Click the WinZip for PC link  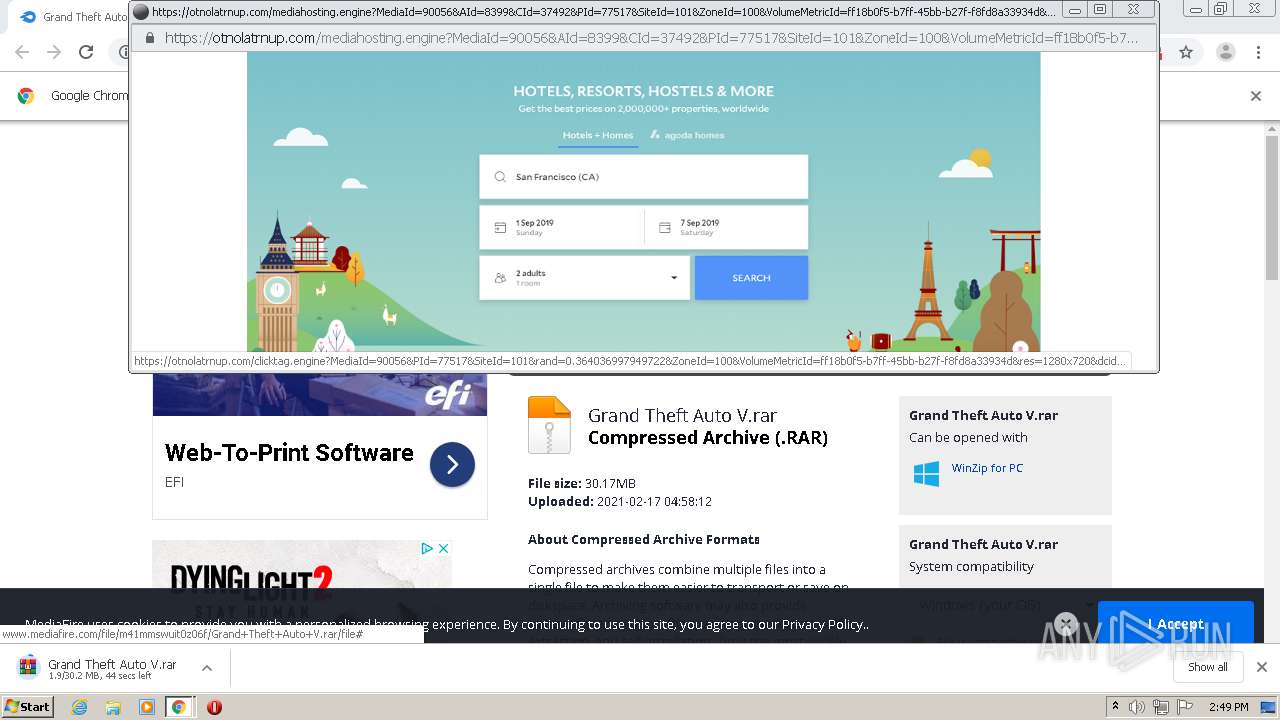987,468
